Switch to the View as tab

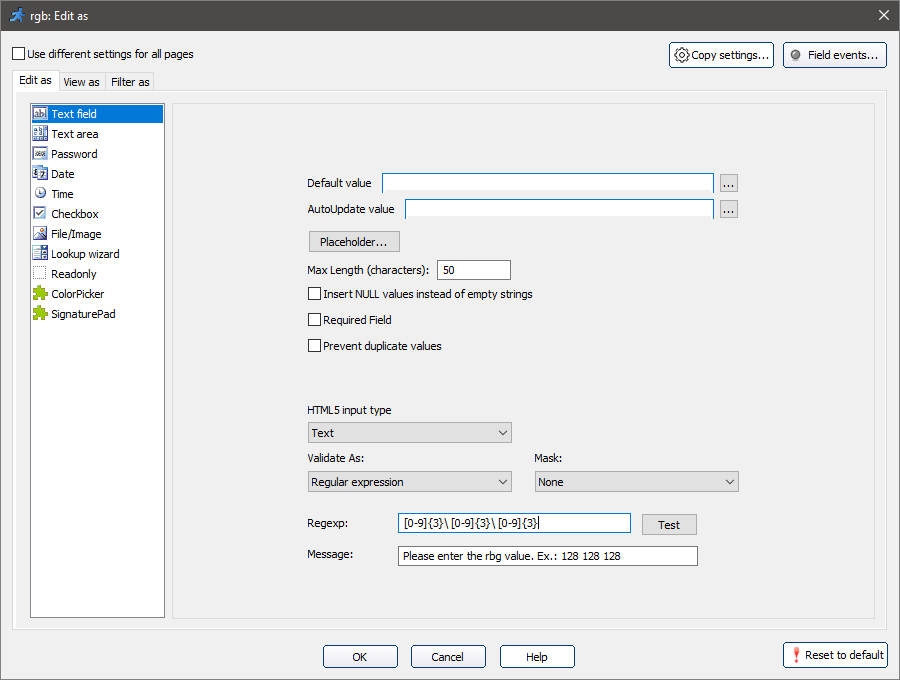point(81,82)
